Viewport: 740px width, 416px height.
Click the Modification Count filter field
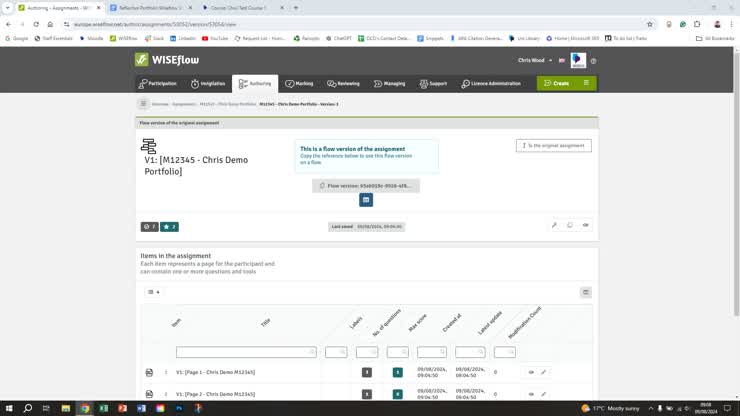coord(505,352)
